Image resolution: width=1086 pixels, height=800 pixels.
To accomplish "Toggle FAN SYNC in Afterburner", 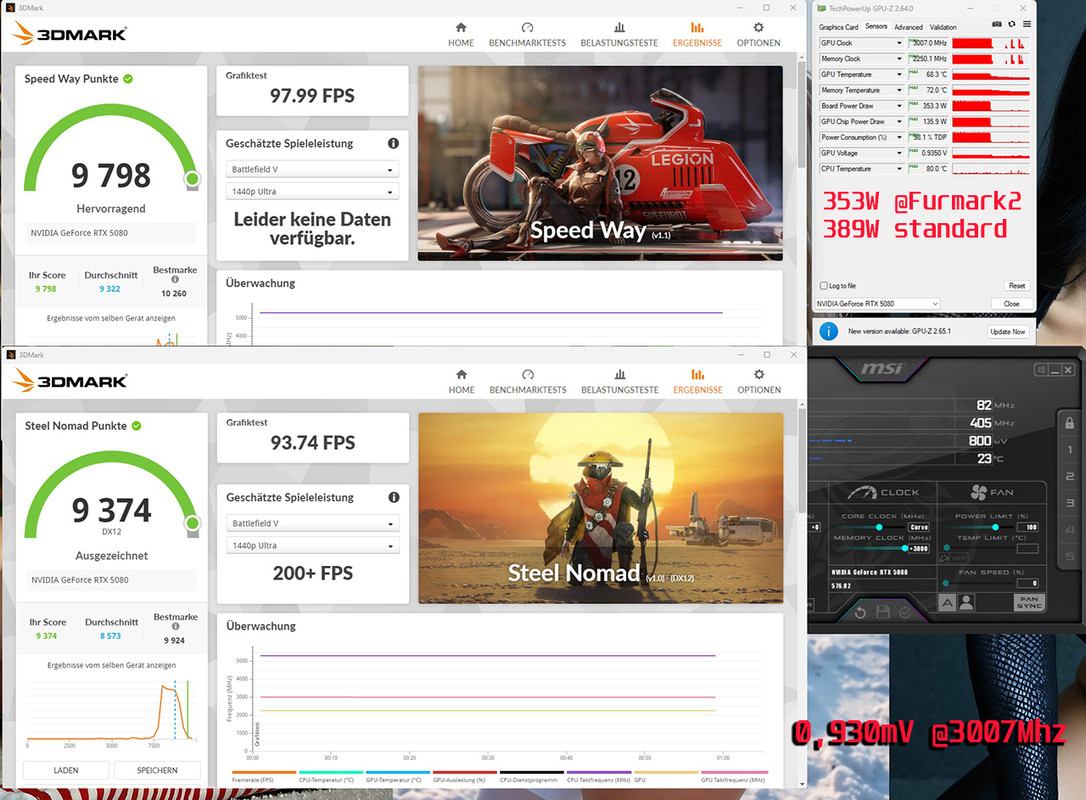I will (x=1029, y=603).
